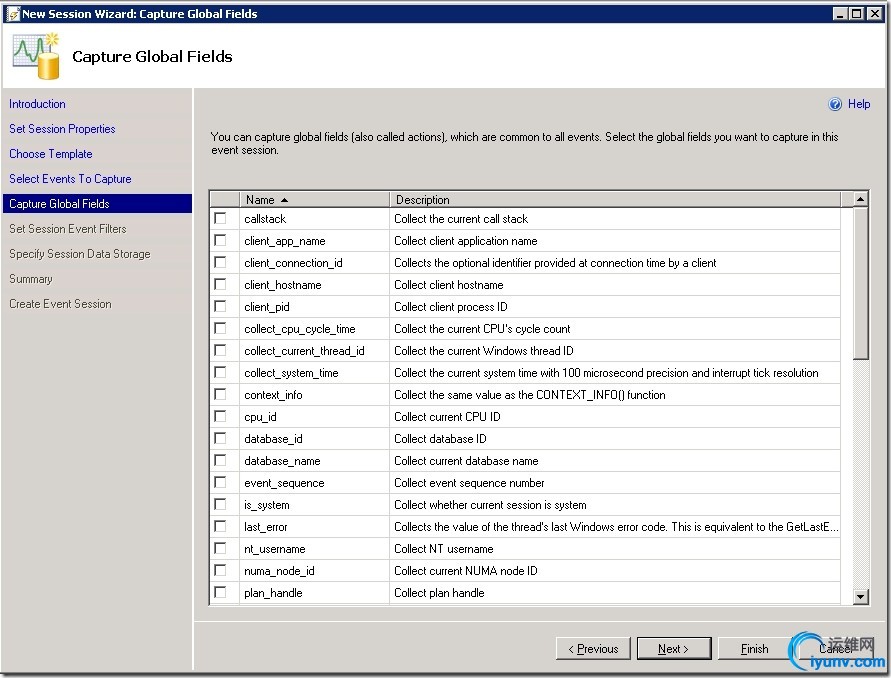This screenshot has width=891, height=678.
Task: Open the Help link
Action: 859,104
